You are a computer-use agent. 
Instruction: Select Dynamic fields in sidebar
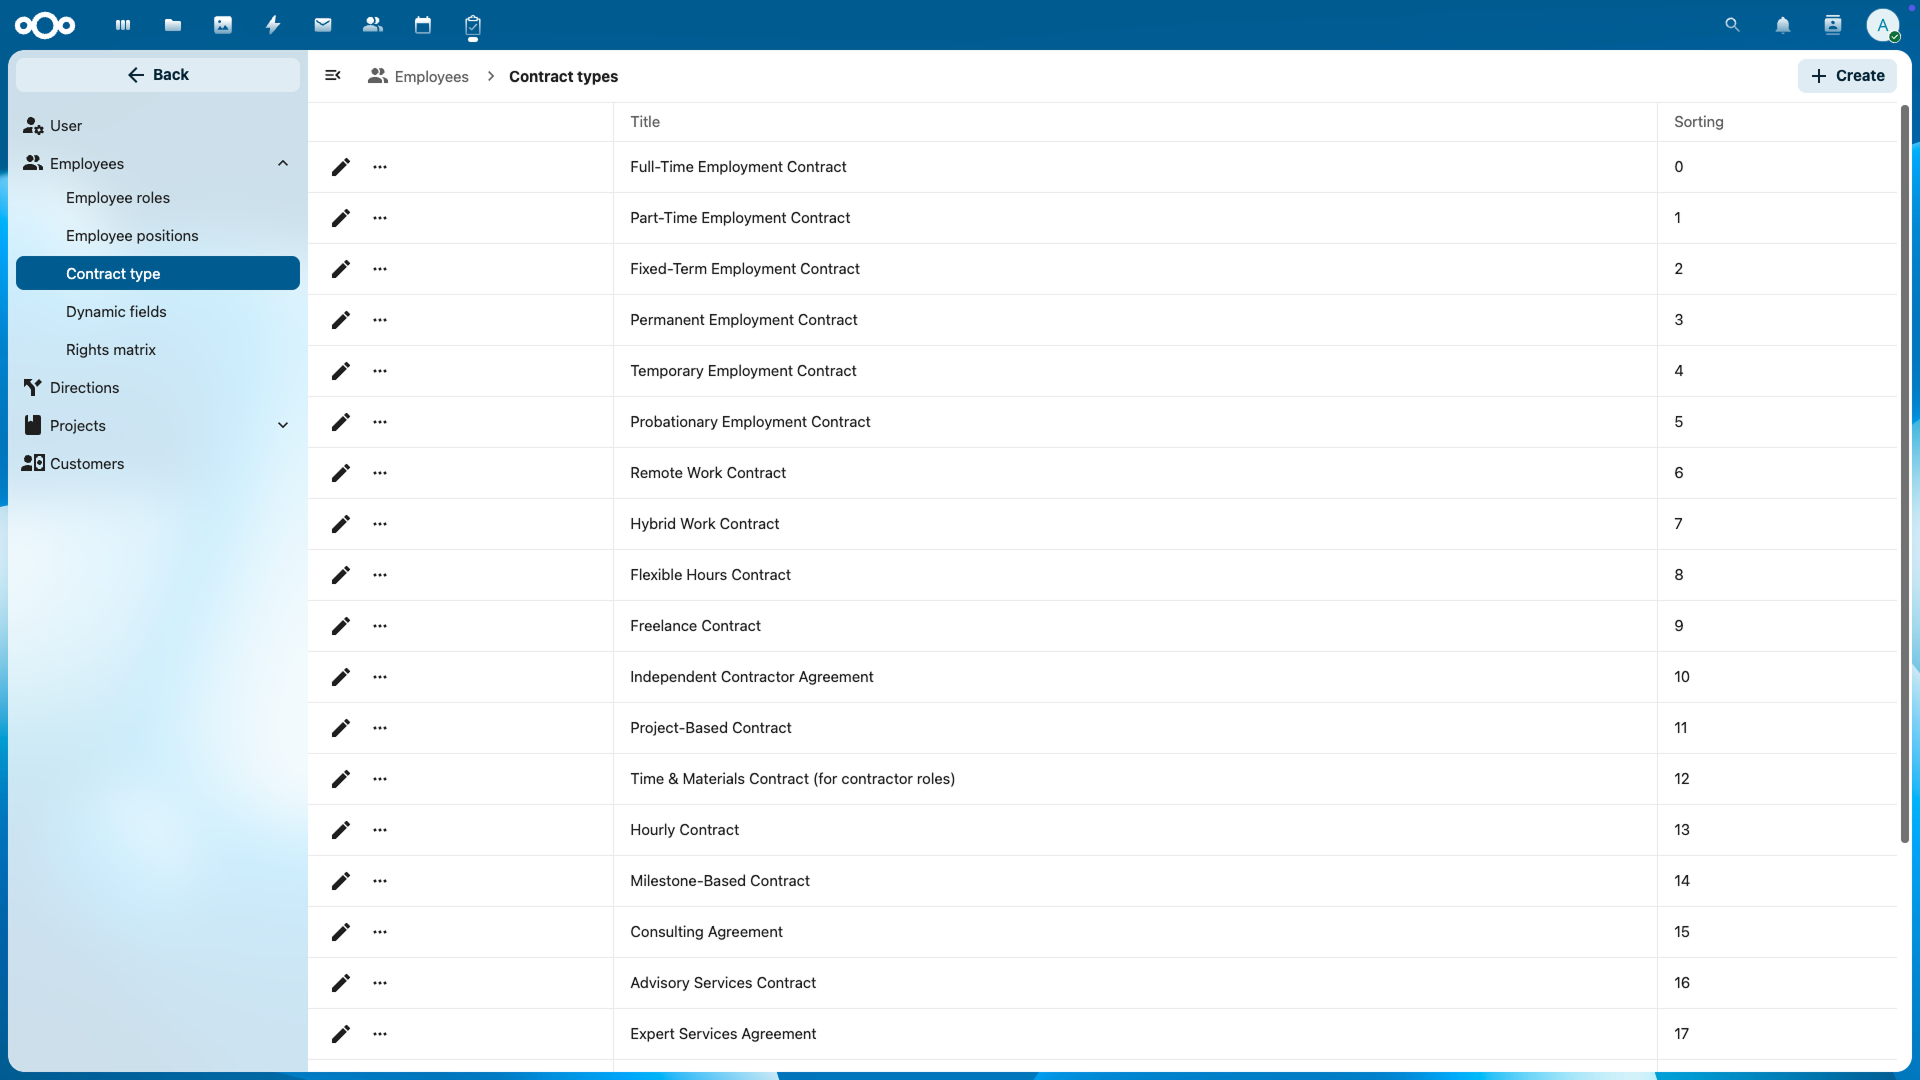pos(116,312)
